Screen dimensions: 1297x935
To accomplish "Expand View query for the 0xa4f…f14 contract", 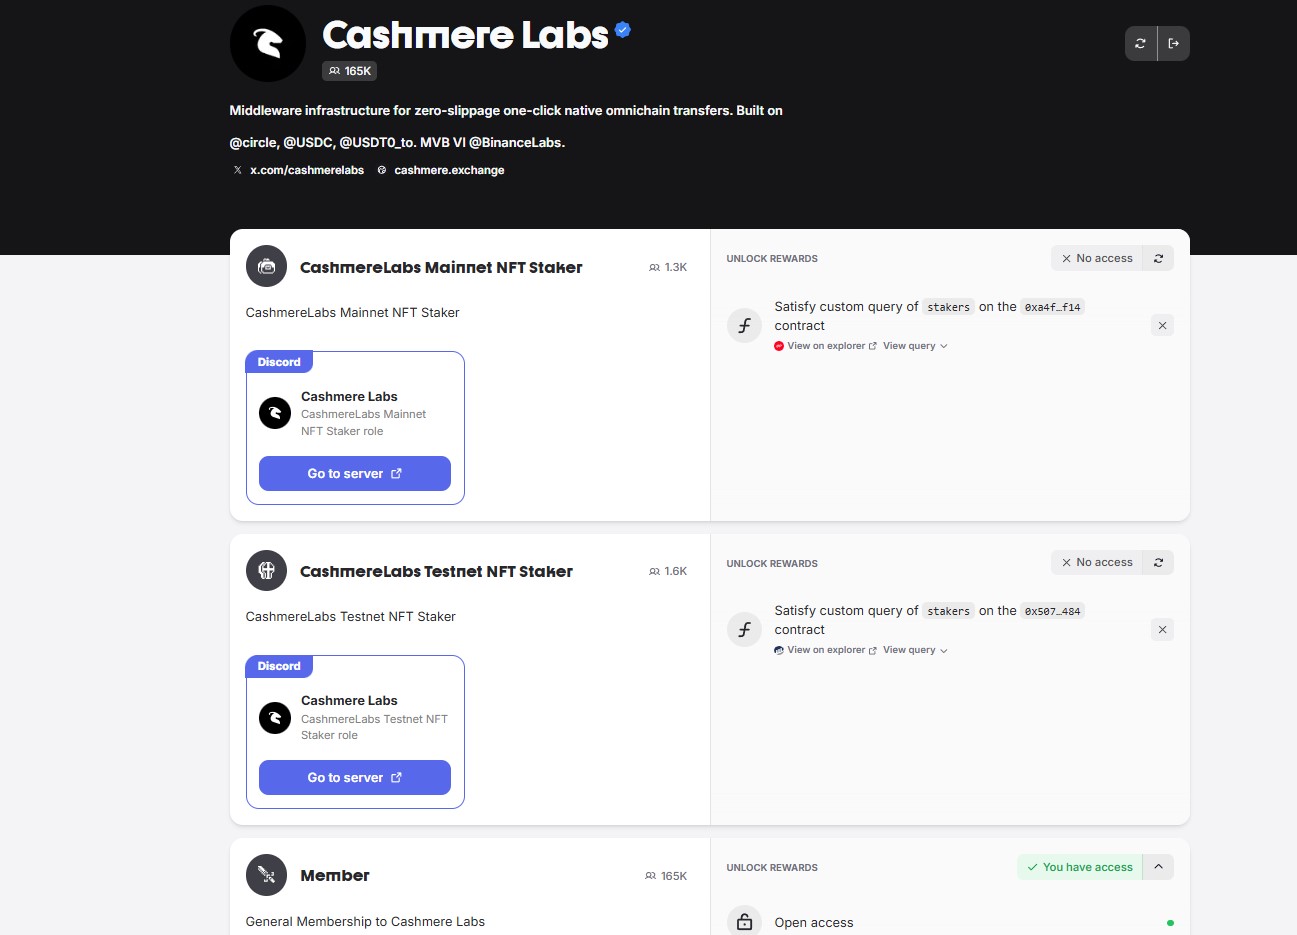I will click(x=914, y=346).
